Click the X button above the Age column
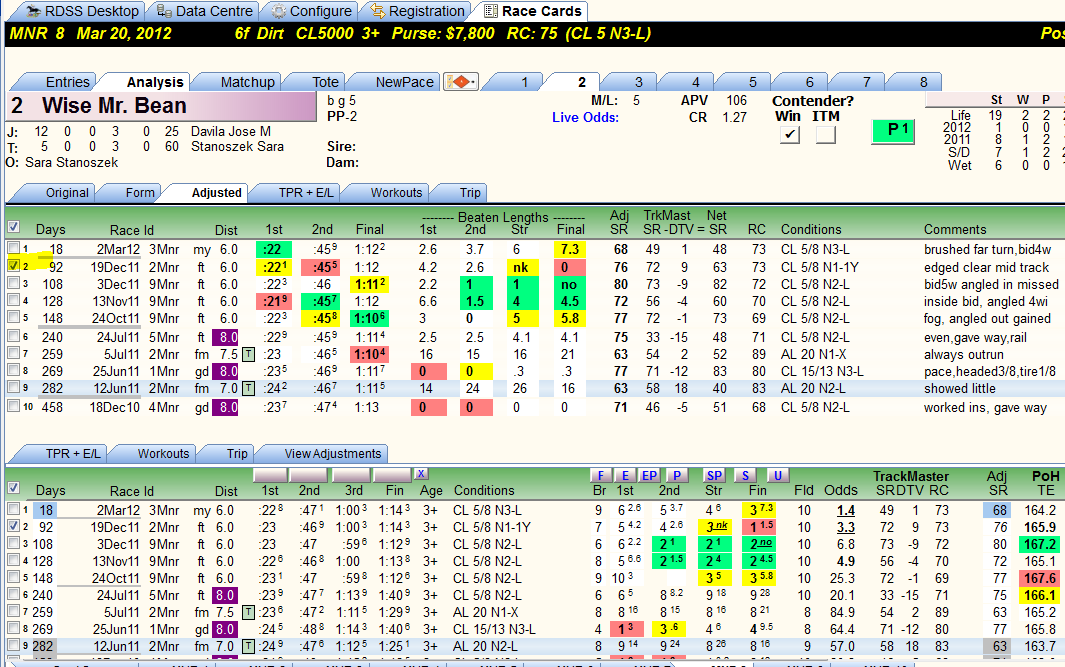The width and height of the screenshot is (1065, 667). [x=421, y=474]
